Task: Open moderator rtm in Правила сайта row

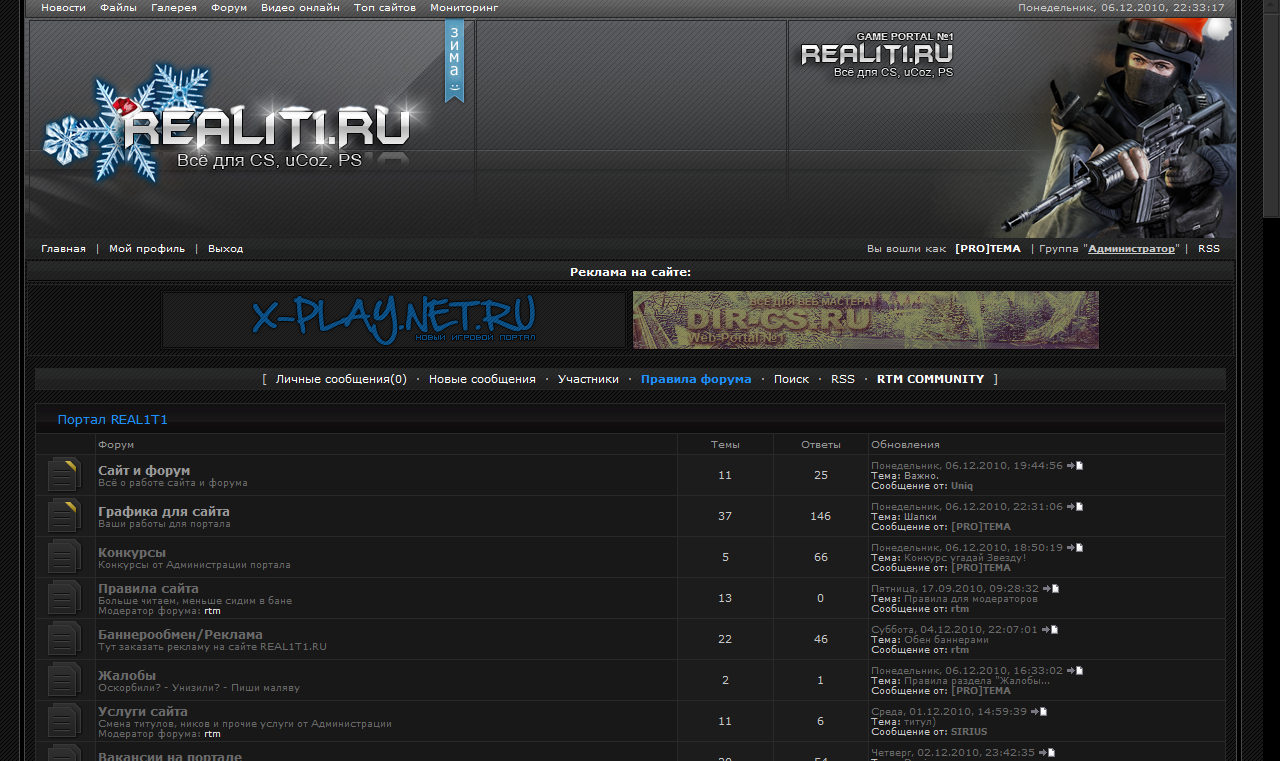Action: [x=212, y=610]
